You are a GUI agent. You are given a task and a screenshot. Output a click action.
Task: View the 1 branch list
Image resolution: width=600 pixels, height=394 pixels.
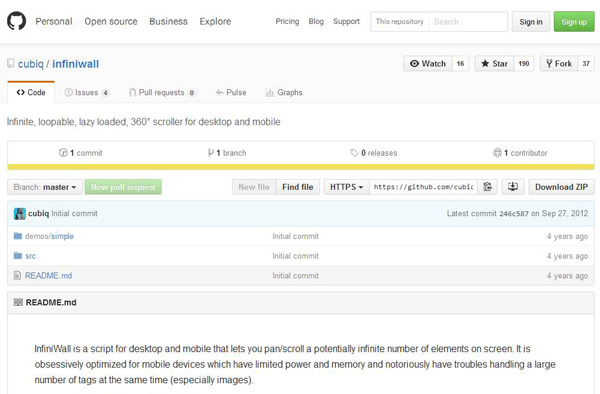click(x=227, y=153)
